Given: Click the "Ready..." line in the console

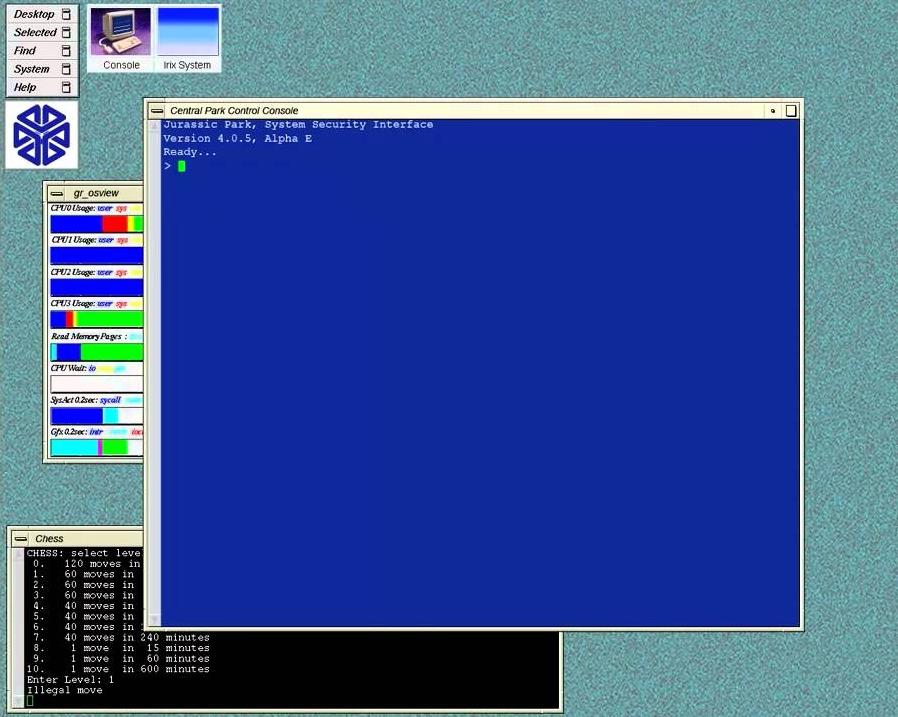Looking at the screenshot, I should 190,152.
